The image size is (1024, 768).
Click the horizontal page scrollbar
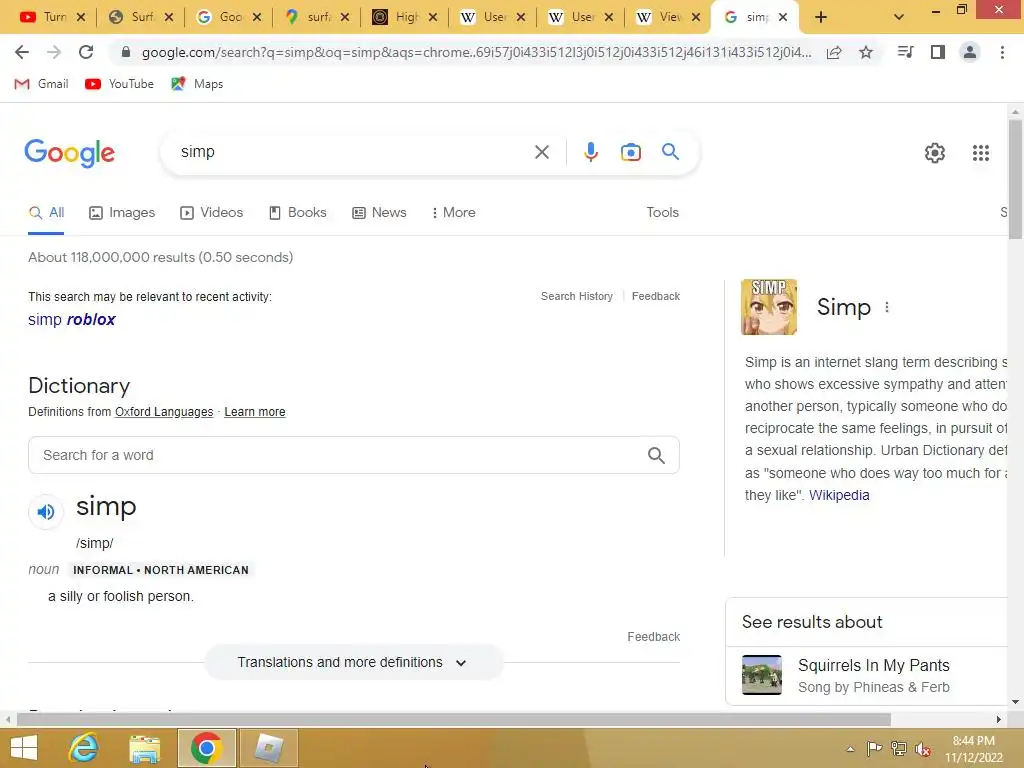[453, 719]
